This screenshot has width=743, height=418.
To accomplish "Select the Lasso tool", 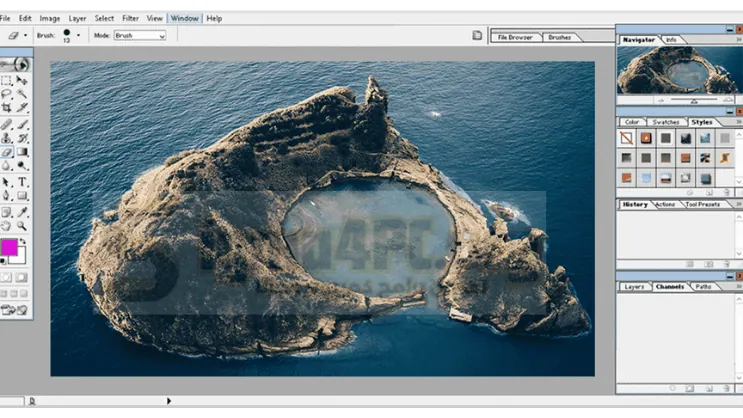I will click(x=6, y=94).
